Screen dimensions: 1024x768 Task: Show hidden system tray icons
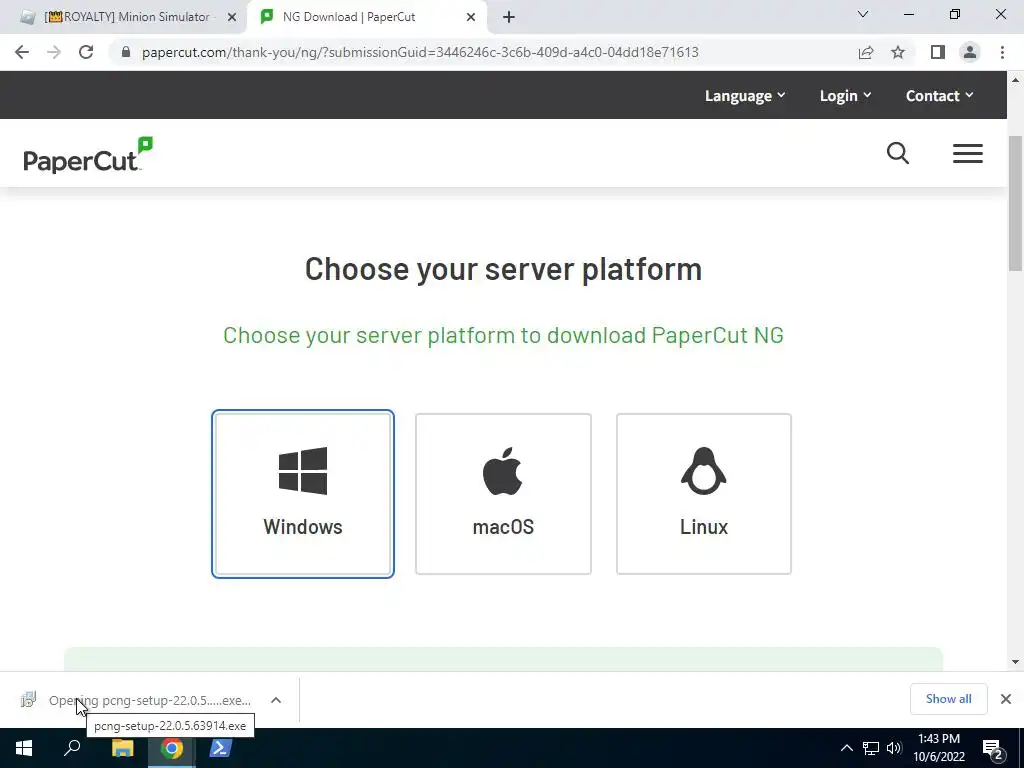click(x=846, y=748)
